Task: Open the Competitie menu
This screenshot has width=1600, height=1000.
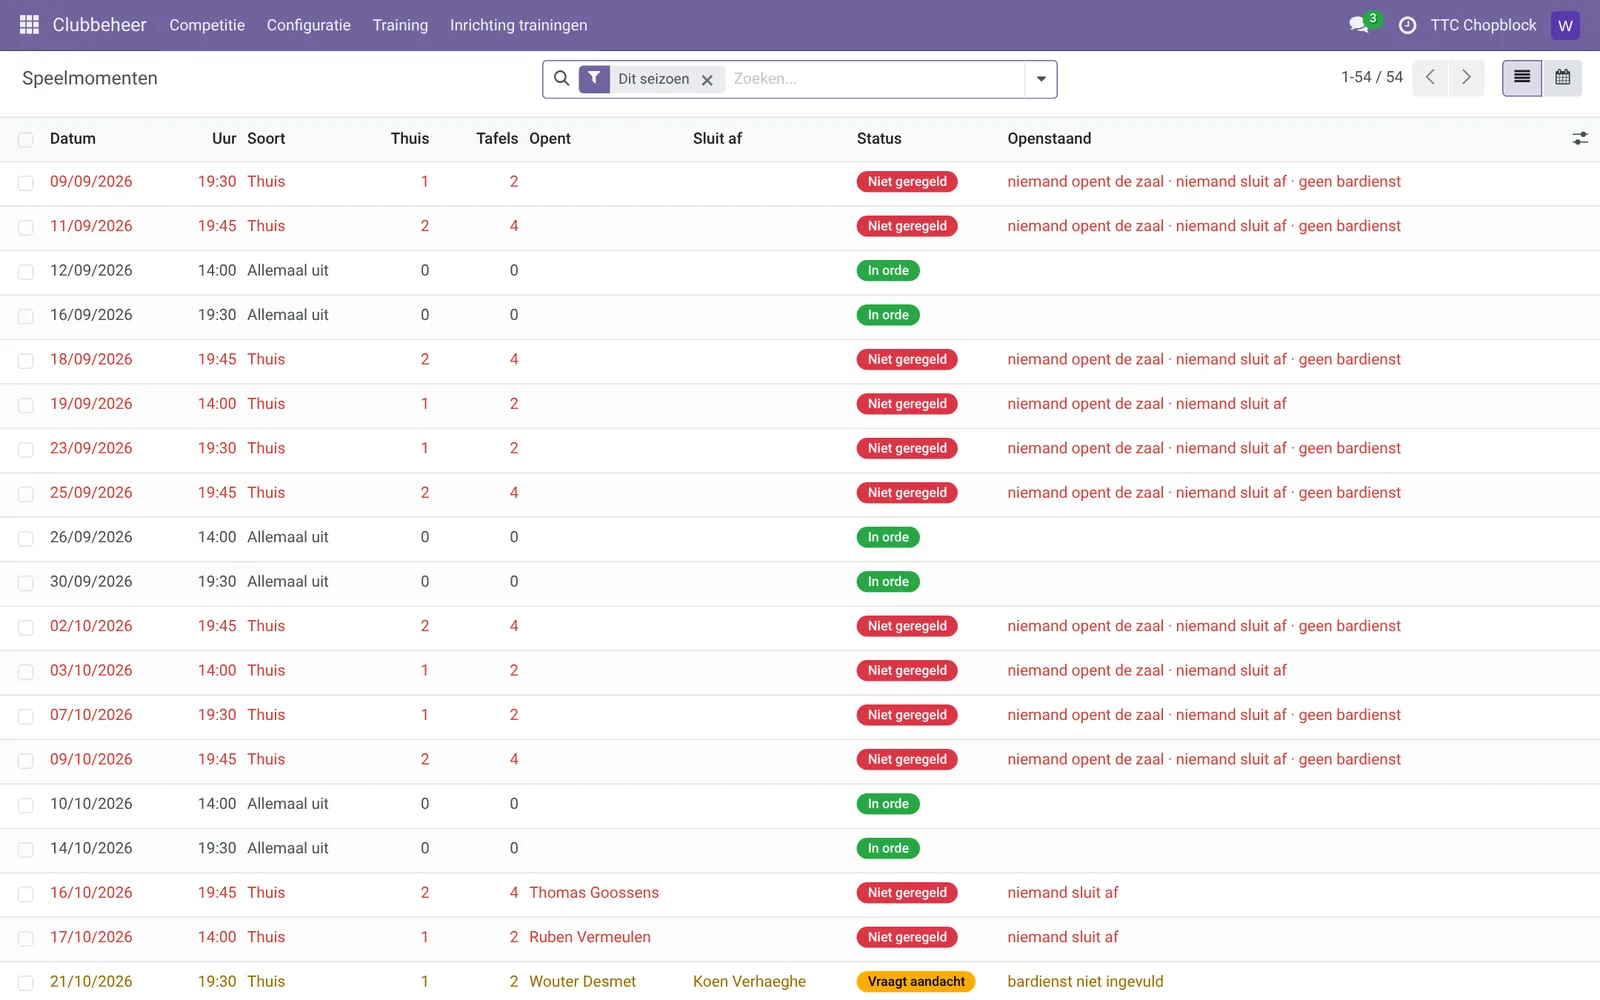Action: pos(207,25)
